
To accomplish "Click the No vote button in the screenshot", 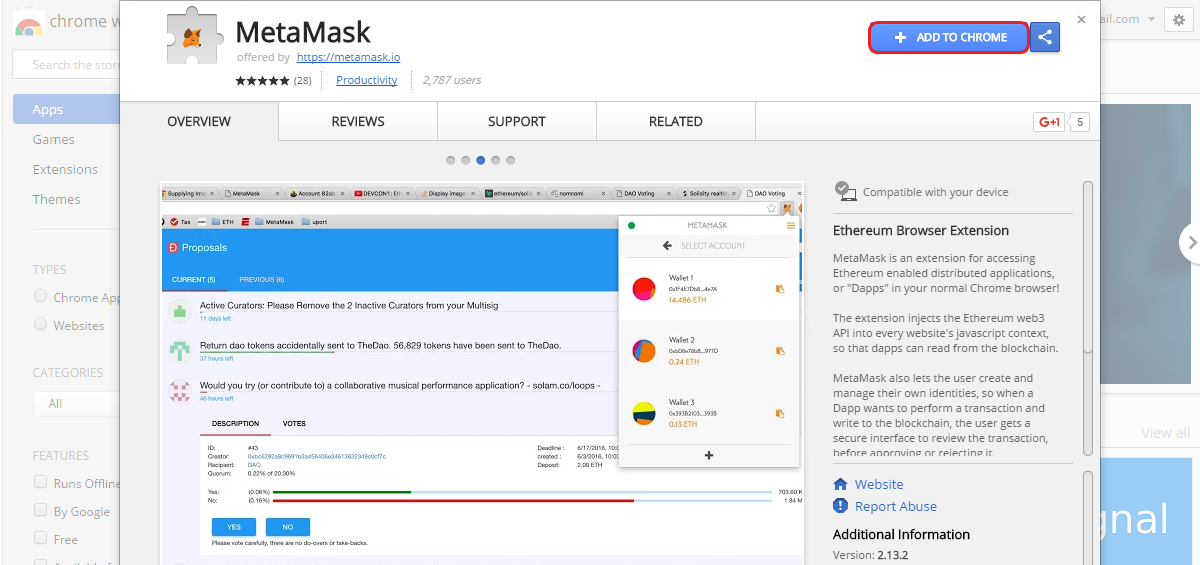I will (288, 526).
